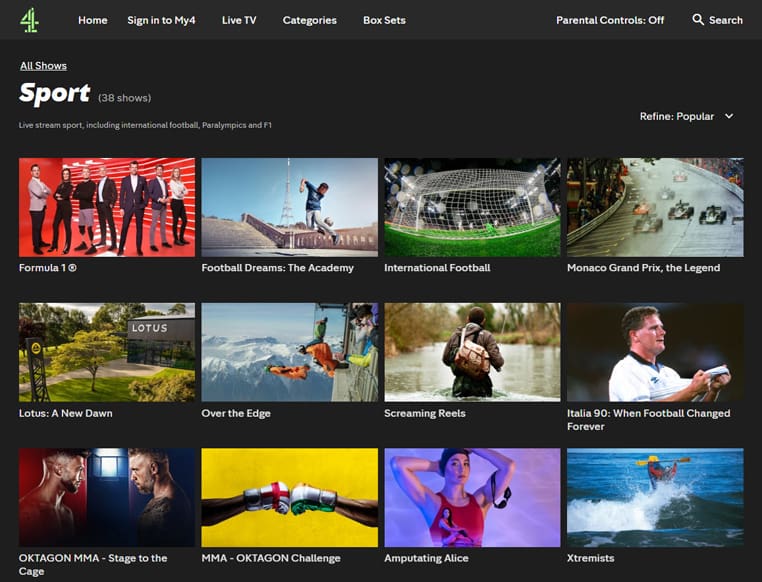The height and width of the screenshot is (582, 762).
Task: Click the Screaming Reels title
Action: click(x=425, y=413)
